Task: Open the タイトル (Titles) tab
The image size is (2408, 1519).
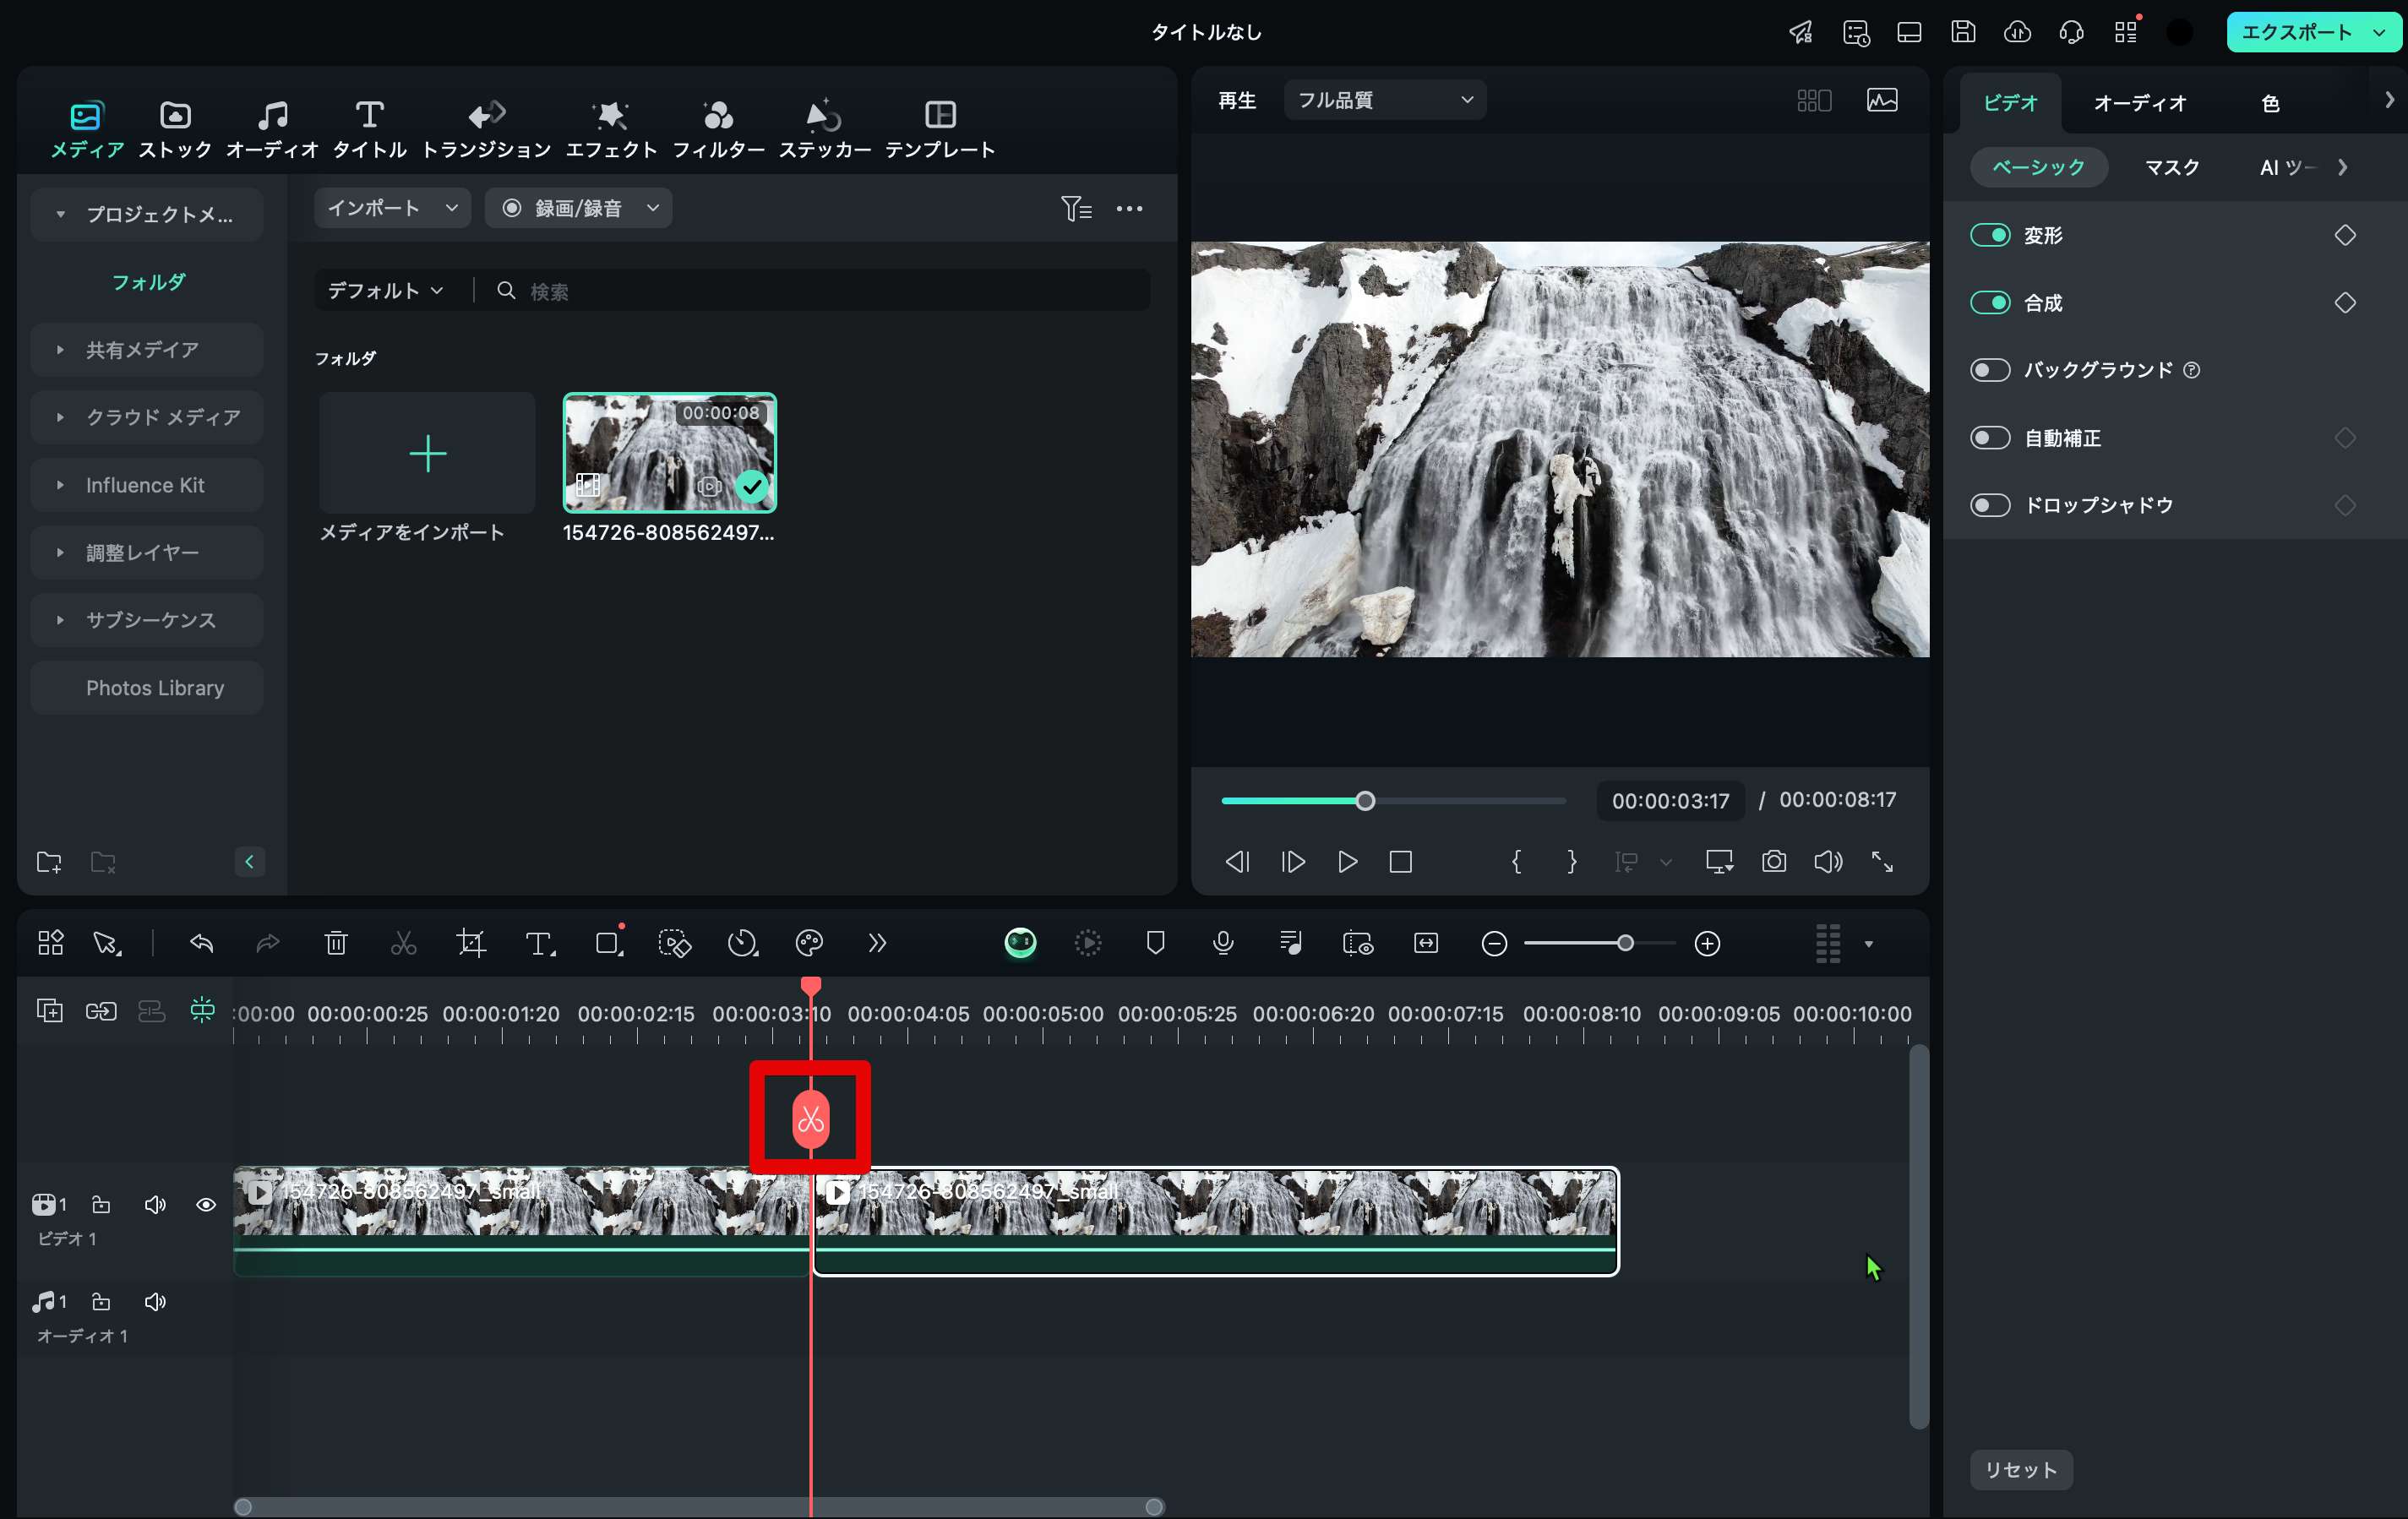Action: [369, 130]
